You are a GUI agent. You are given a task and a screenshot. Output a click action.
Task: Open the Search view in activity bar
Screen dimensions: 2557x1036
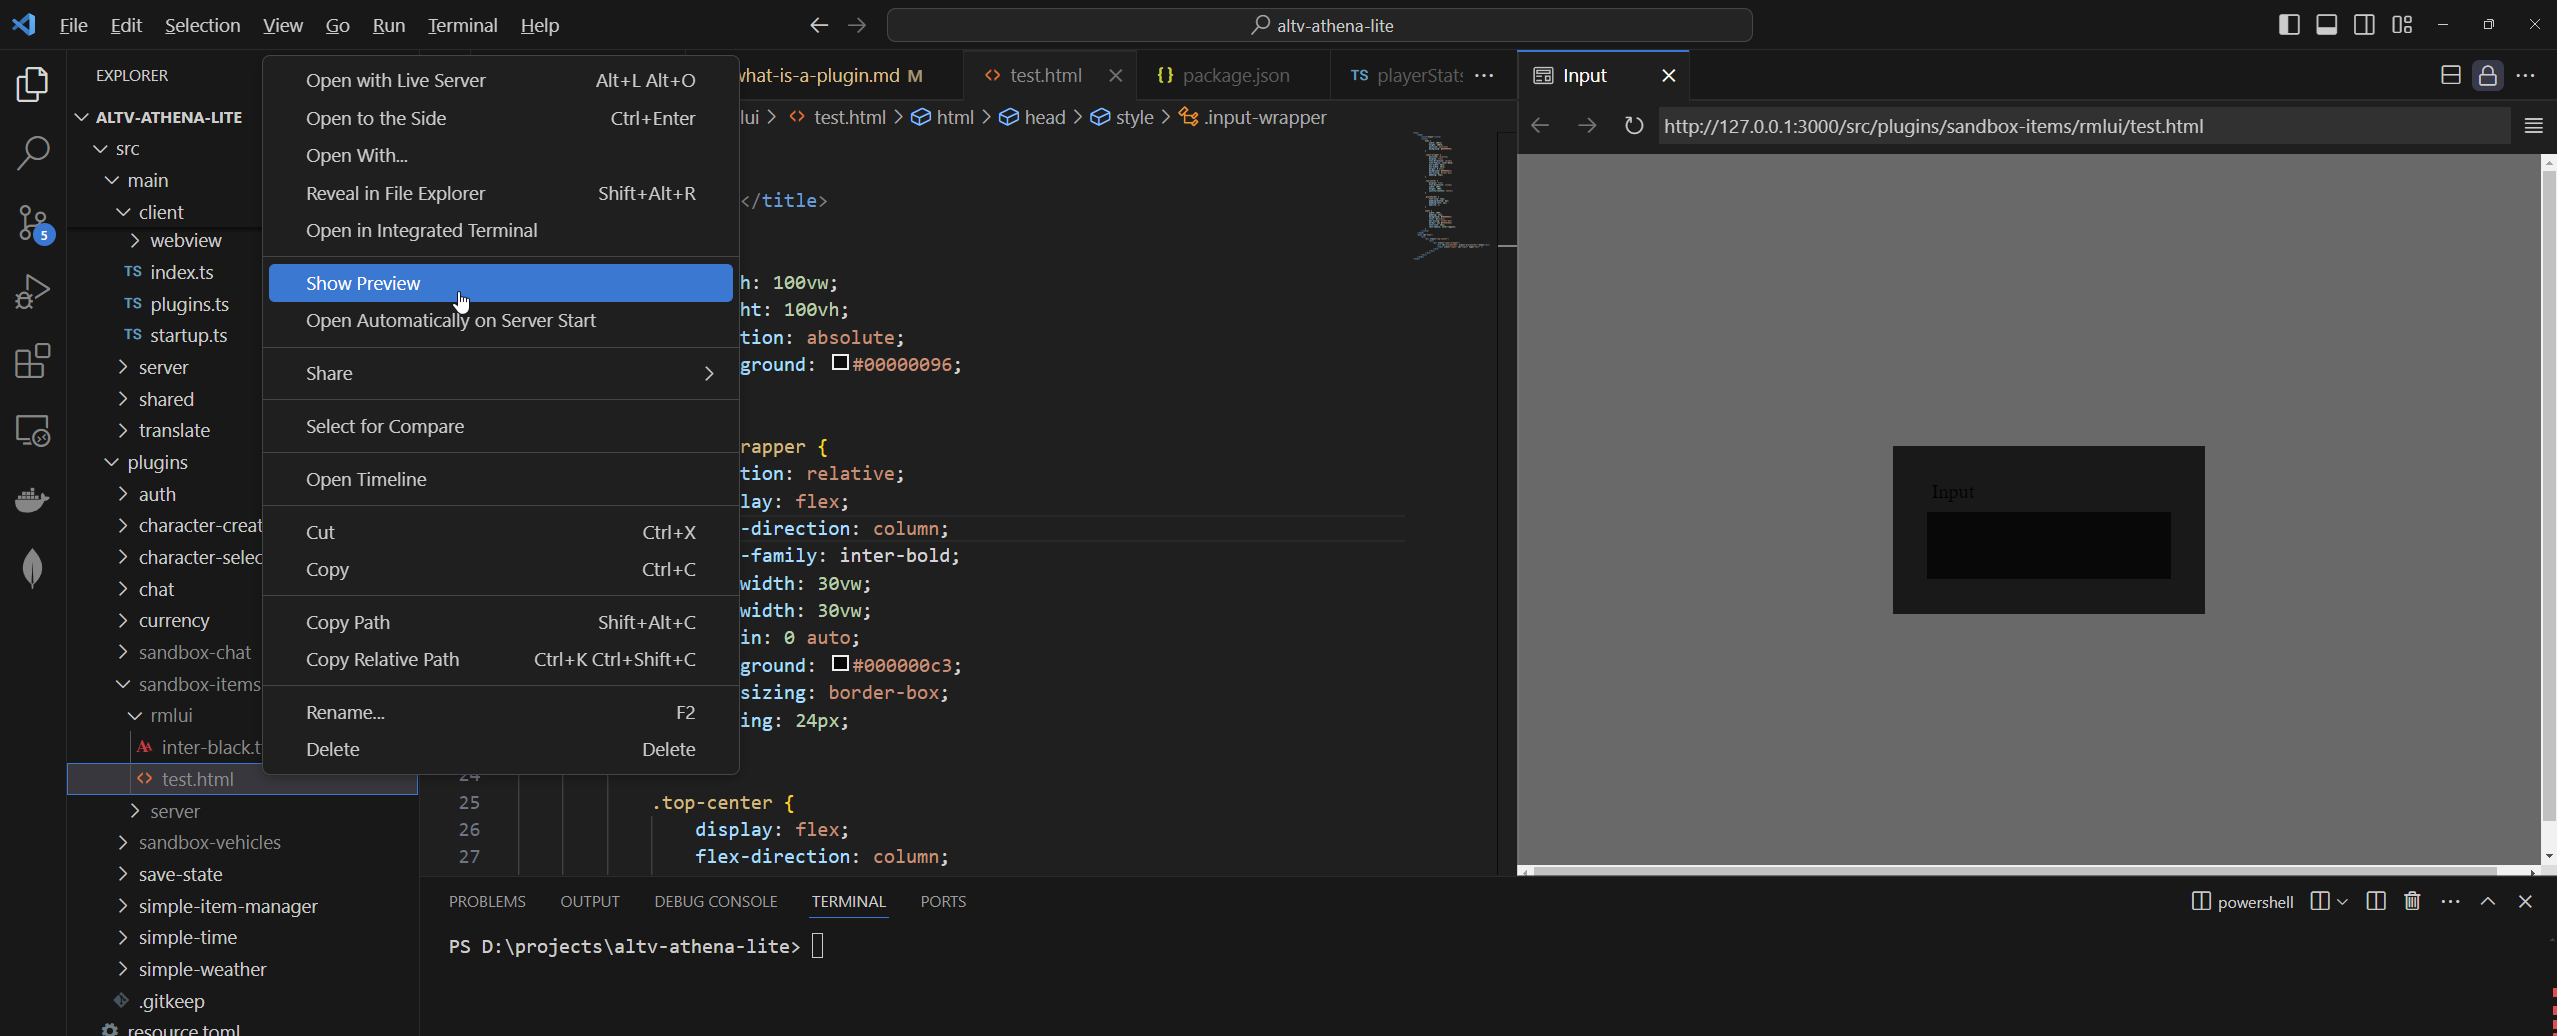tap(33, 153)
